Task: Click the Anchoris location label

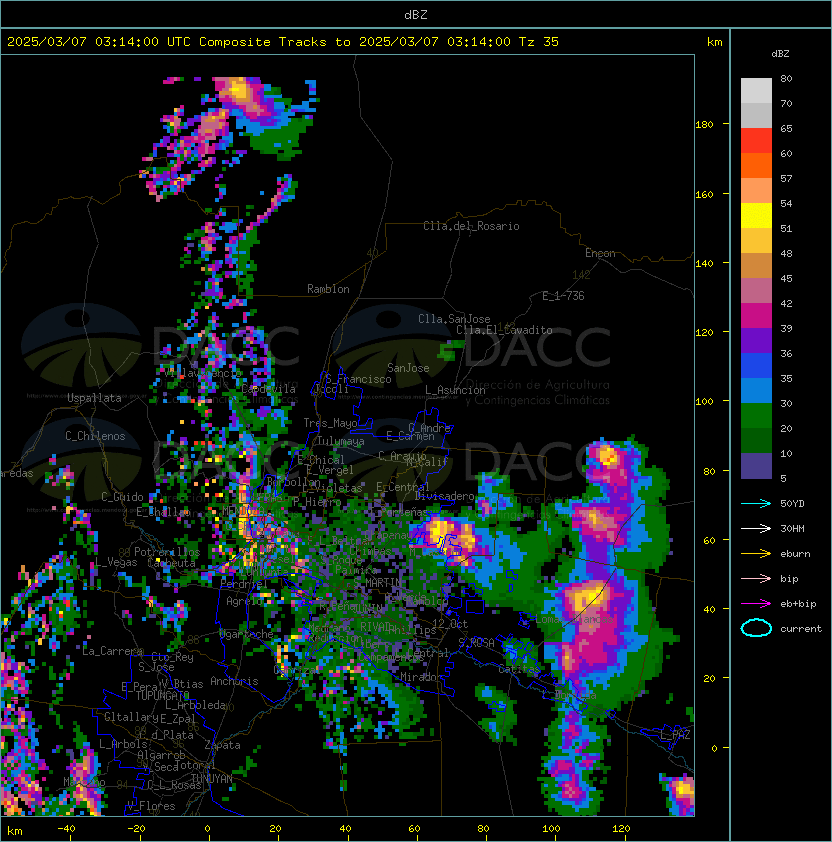Action: click(234, 681)
